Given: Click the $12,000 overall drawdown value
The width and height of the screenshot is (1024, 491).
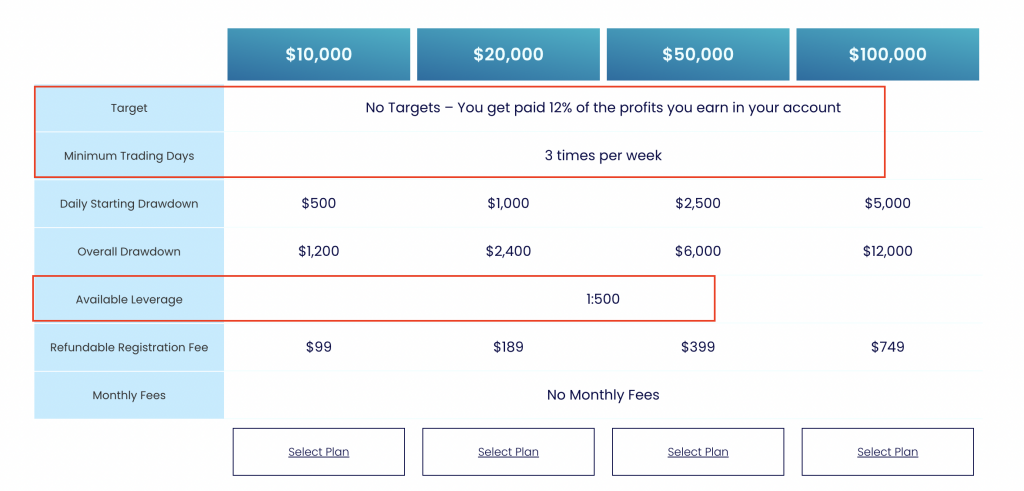Looking at the screenshot, I should 888,251.
